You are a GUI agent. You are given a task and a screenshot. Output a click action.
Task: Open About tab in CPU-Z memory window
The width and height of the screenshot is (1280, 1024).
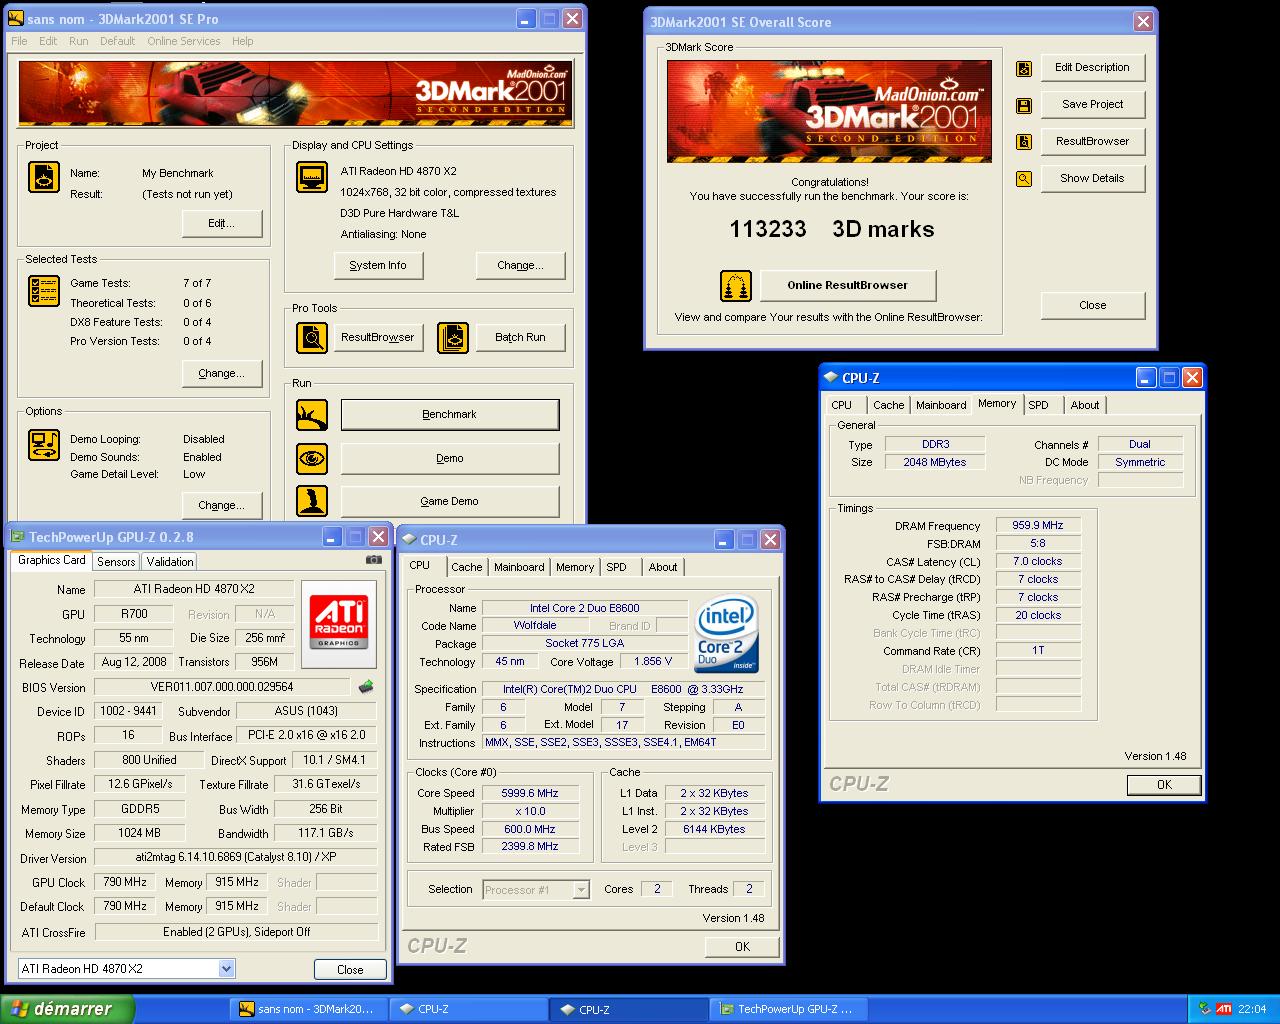click(x=1085, y=405)
